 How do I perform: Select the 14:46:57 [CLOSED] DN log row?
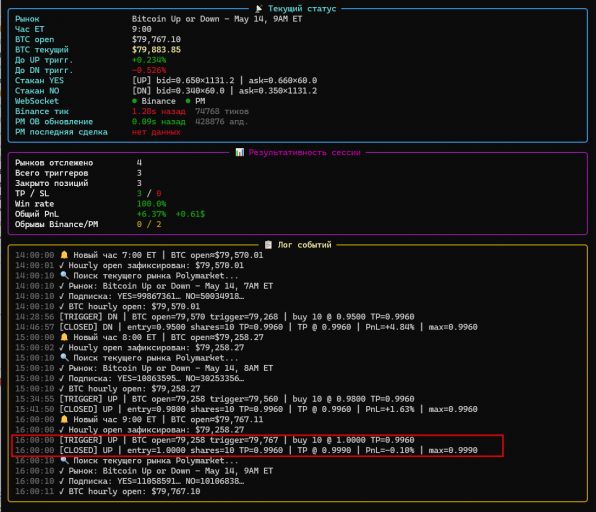[x=246, y=327]
